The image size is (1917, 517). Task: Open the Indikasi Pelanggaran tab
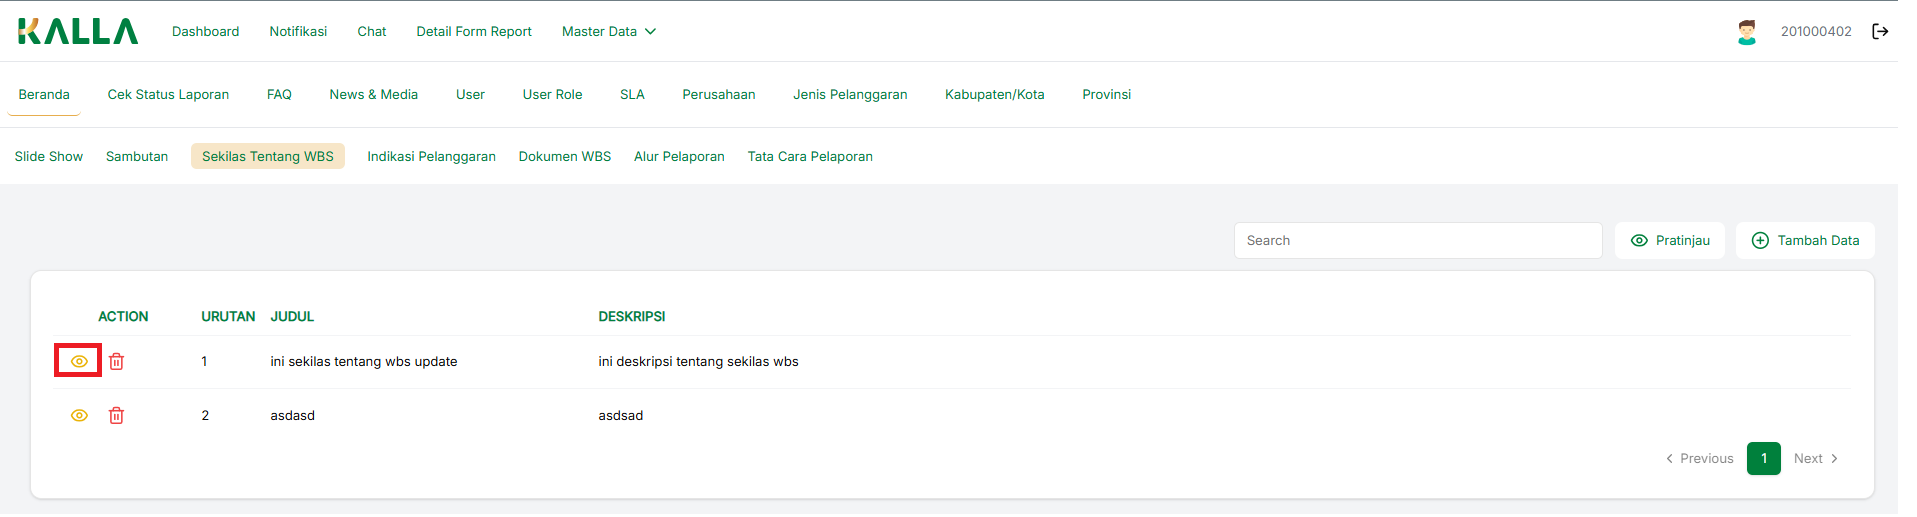(431, 156)
